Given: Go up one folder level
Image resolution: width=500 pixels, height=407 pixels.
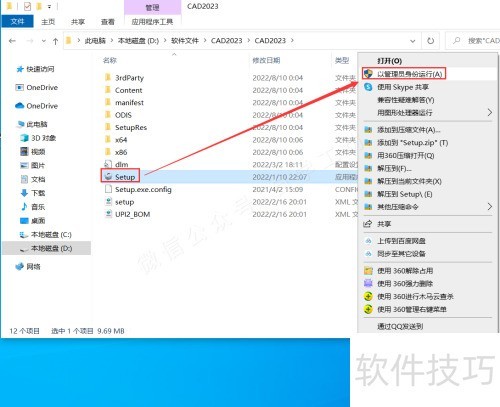Looking at the screenshot, I should 55,41.
